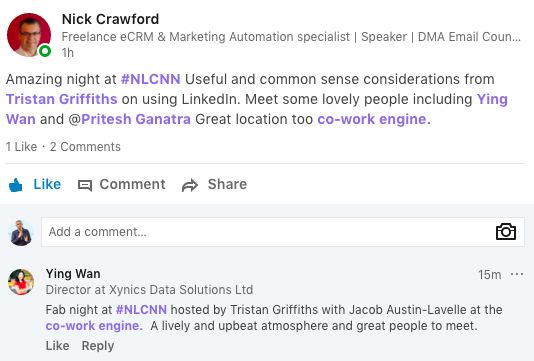View who gave 1 Like
Viewport: 534px width, 361px height.
[x=21, y=147]
